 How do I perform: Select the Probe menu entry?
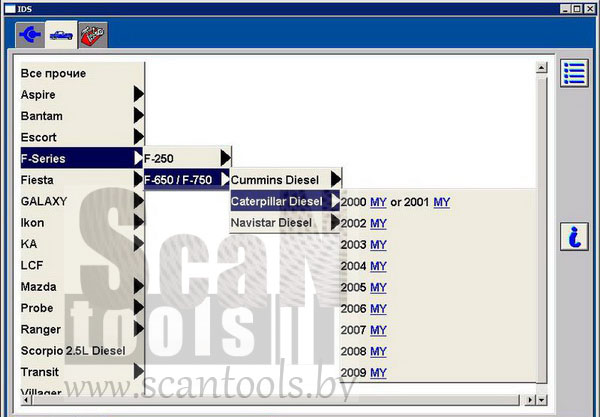[x=82, y=308]
